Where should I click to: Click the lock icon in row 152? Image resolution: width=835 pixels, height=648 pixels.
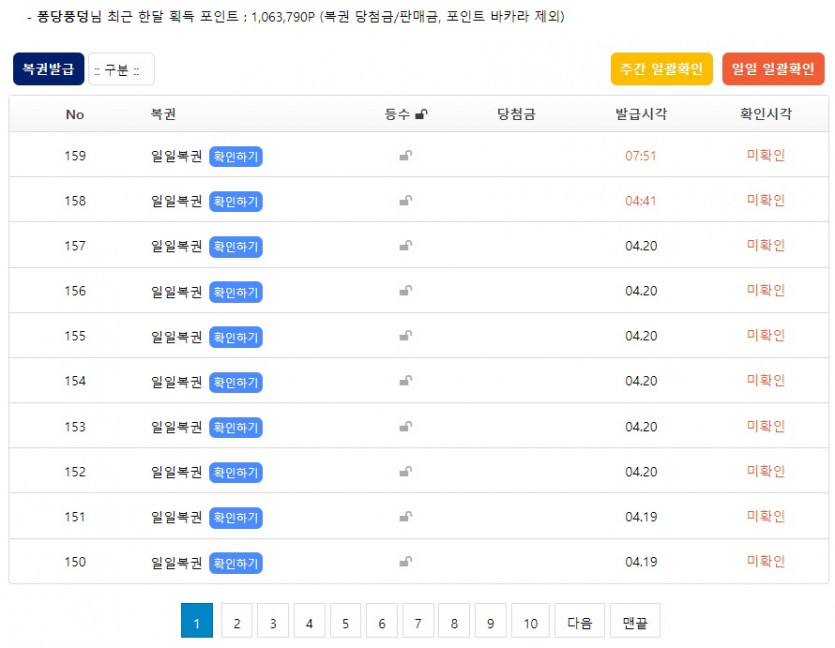406,472
